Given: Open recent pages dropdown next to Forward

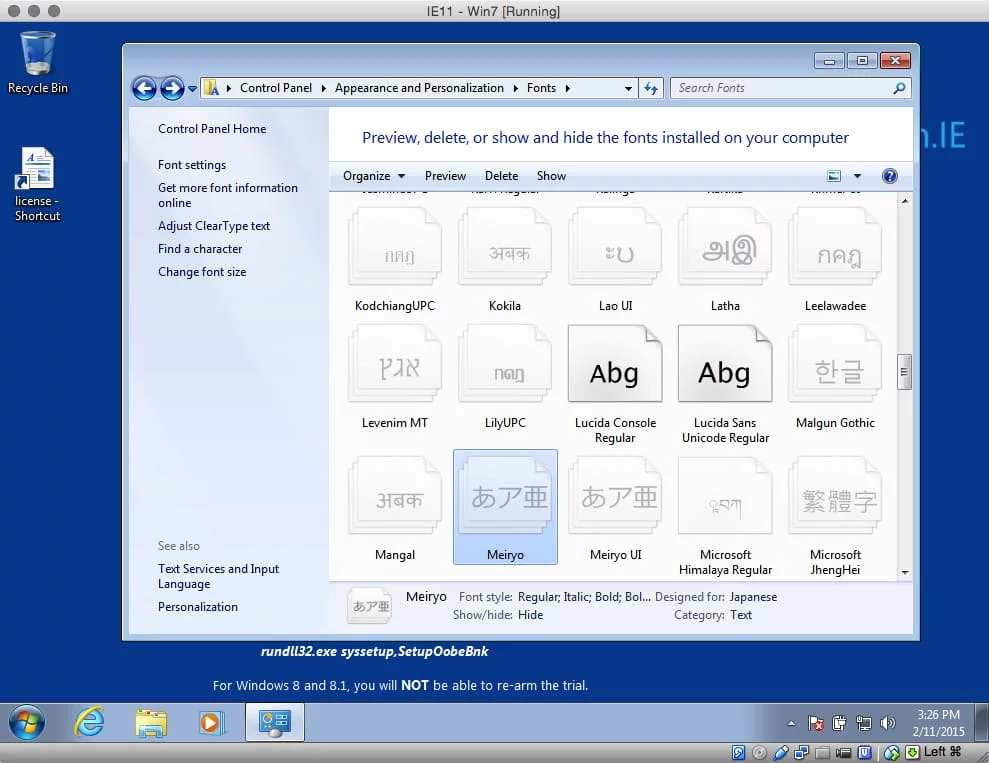Looking at the screenshot, I should click(x=192, y=89).
